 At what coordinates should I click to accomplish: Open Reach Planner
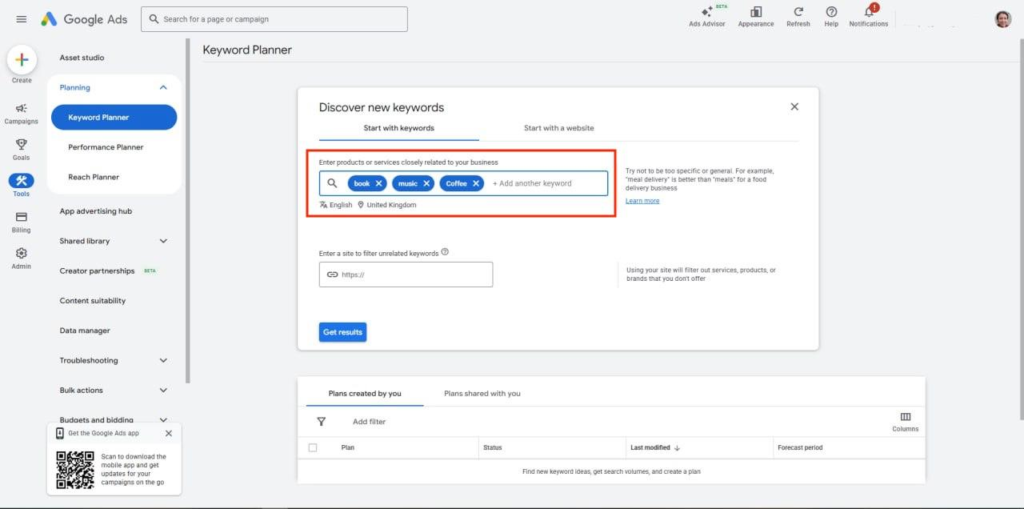94,177
